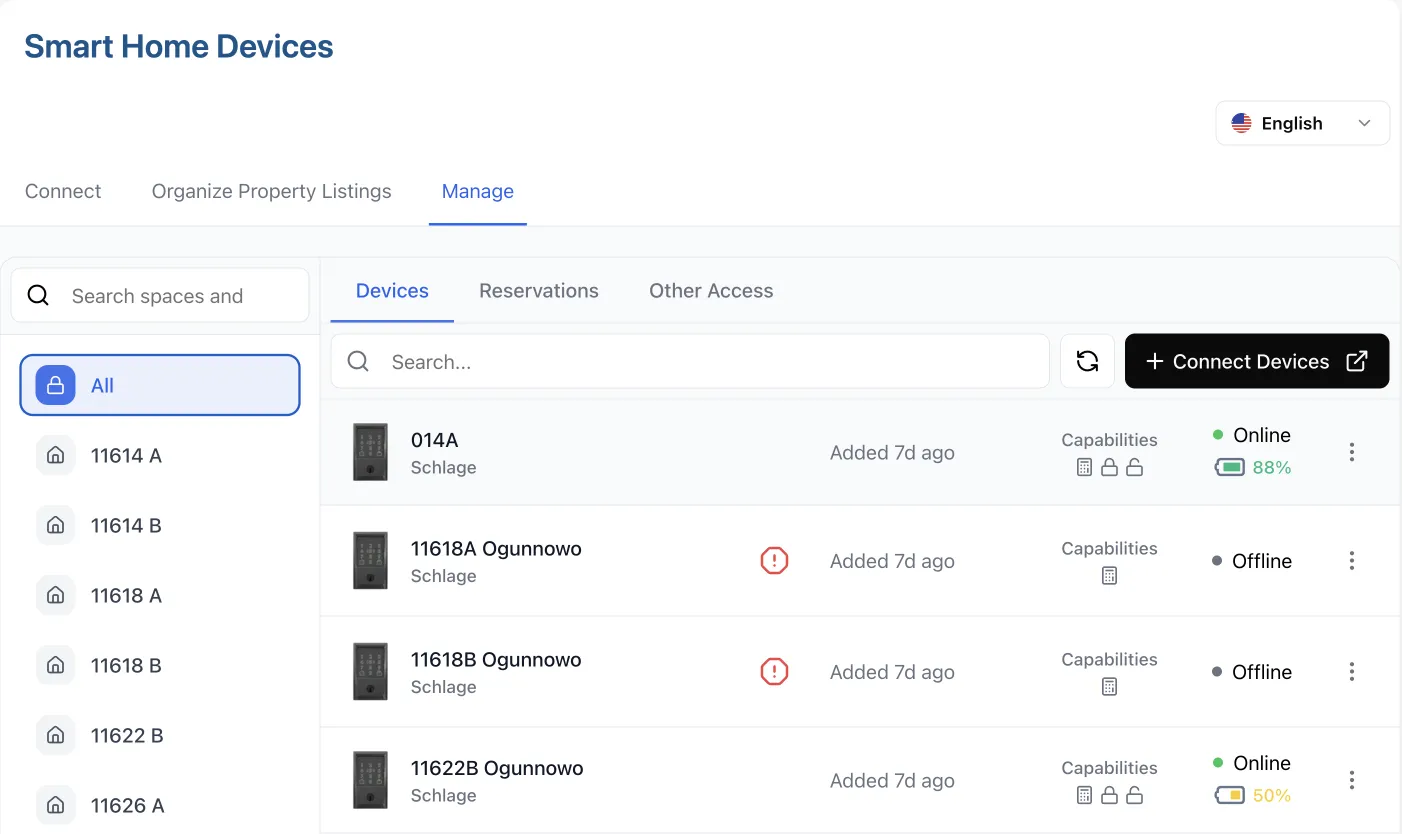Click the keypad capability icon for 11618A Ogunnowo
The image size is (1402, 834).
coord(1109,576)
